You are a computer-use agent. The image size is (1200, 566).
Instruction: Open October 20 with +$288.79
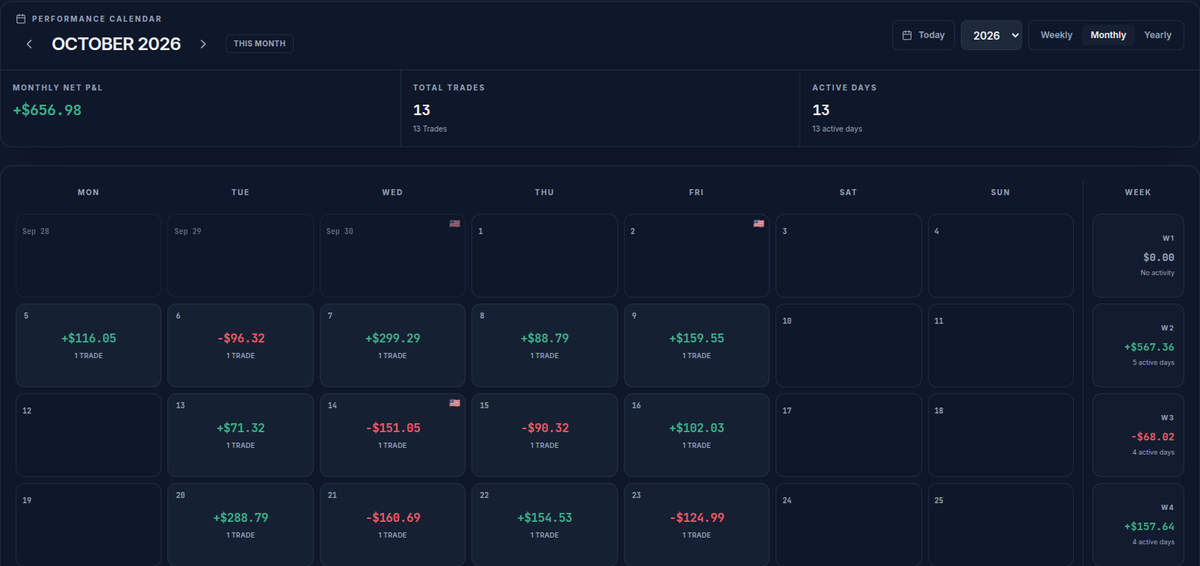click(241, 525)
